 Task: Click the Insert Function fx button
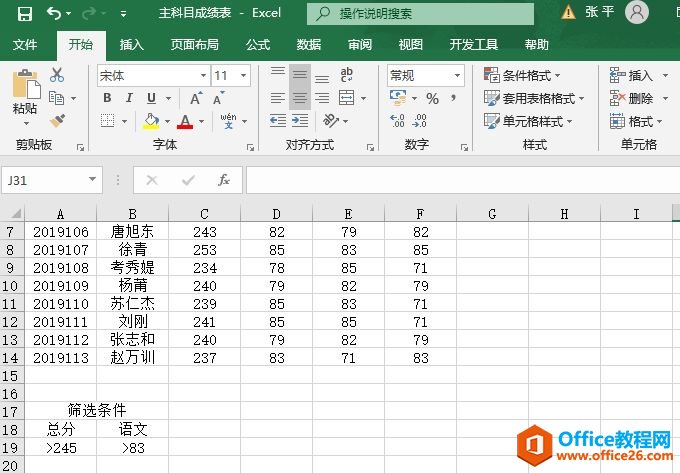pos(224,179)
